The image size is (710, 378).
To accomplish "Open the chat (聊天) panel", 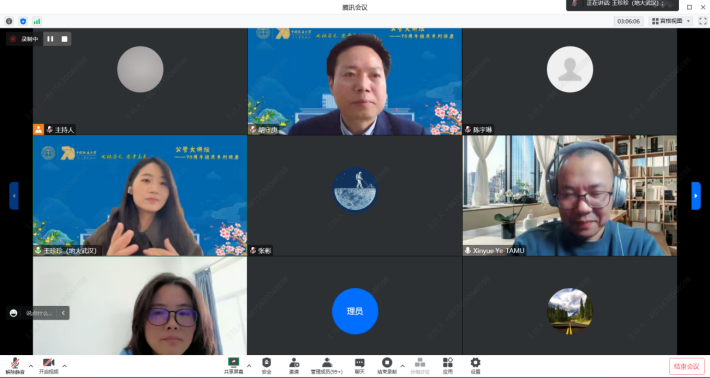I will [x=360, y=366].
